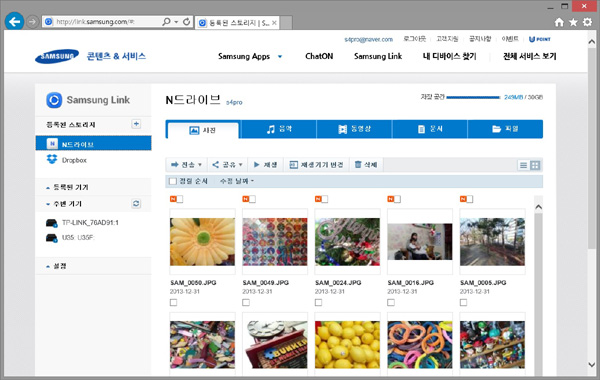This screenshot has width=600, height=380.
Task: Click the delete trash toolbar button
Action: [366, 165]
